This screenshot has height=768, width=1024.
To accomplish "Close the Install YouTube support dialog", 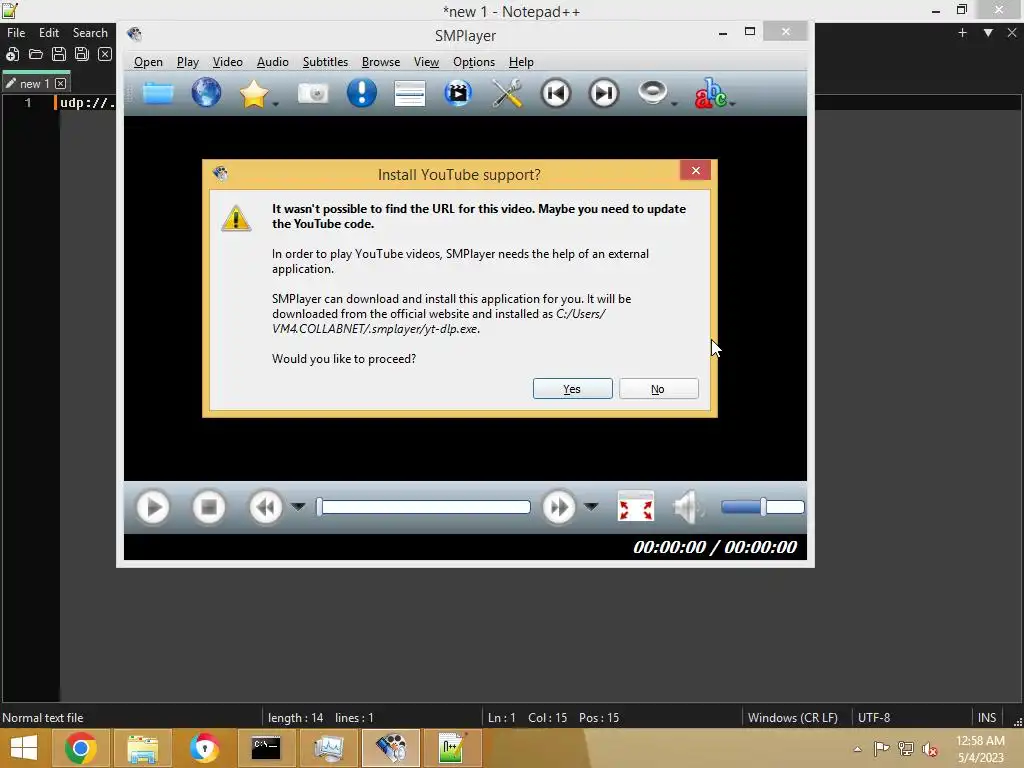I will (x=696, y=170).
